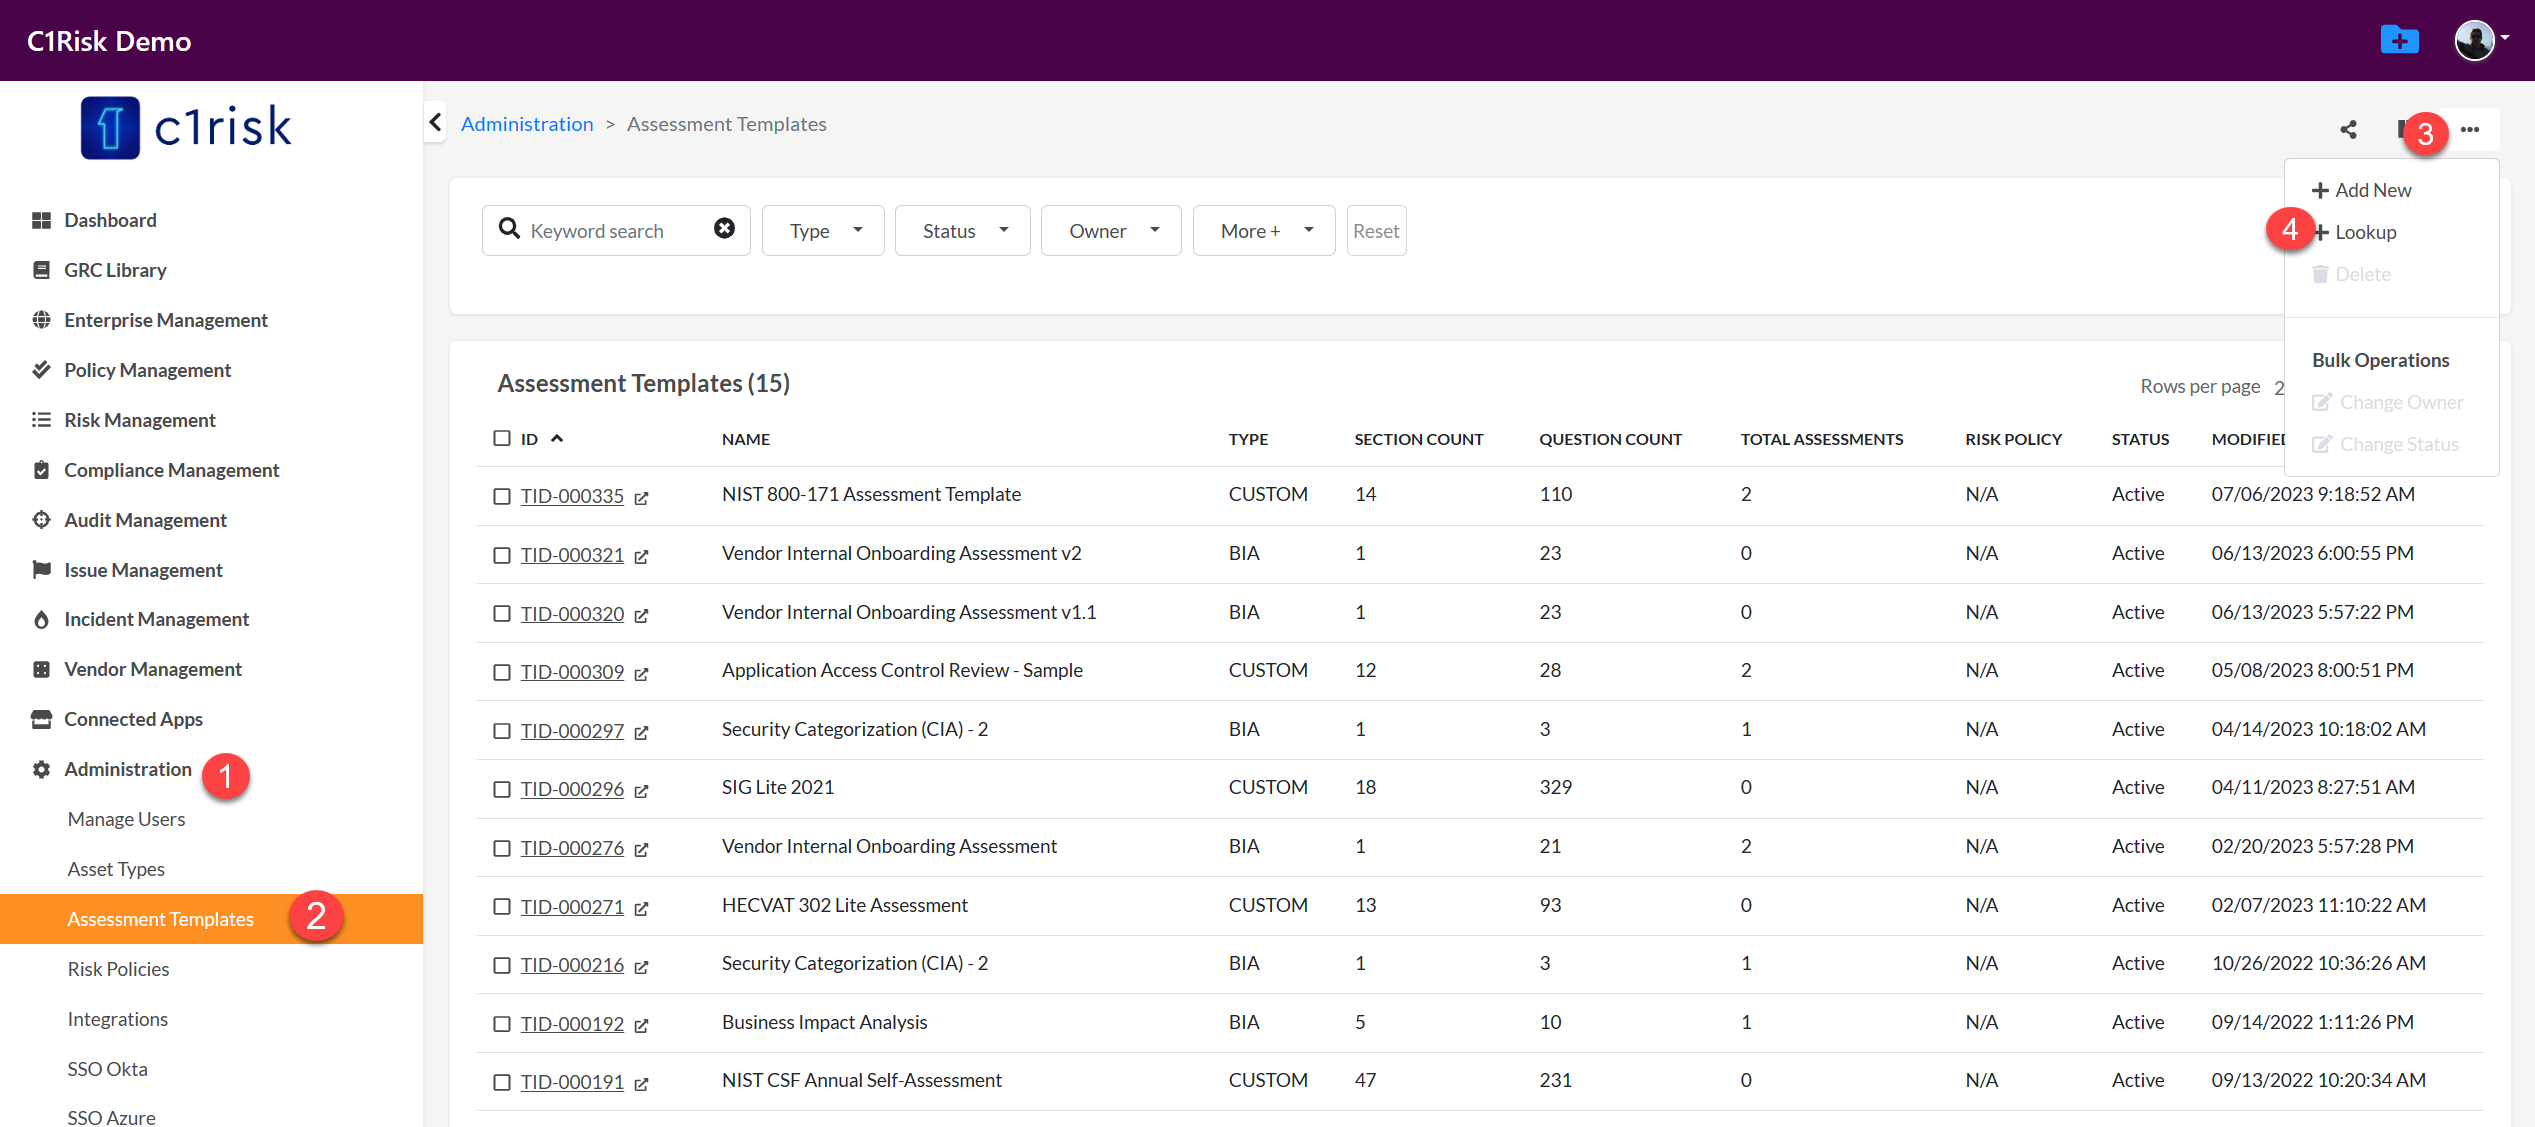Viewport: 2535px width, 1127px height.
Task: Open Risk Policies in the sidebar
Action: (x=118, y=969)
